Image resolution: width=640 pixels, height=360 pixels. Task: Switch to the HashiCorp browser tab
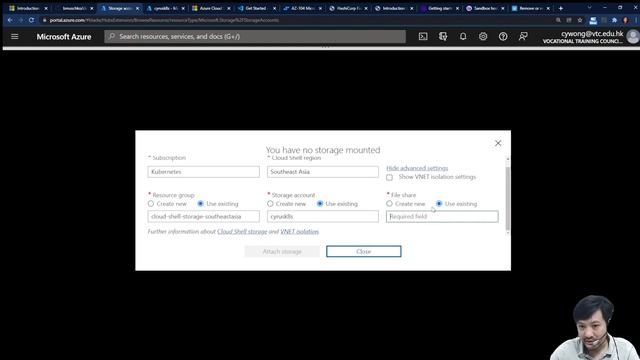pos(348,8)
